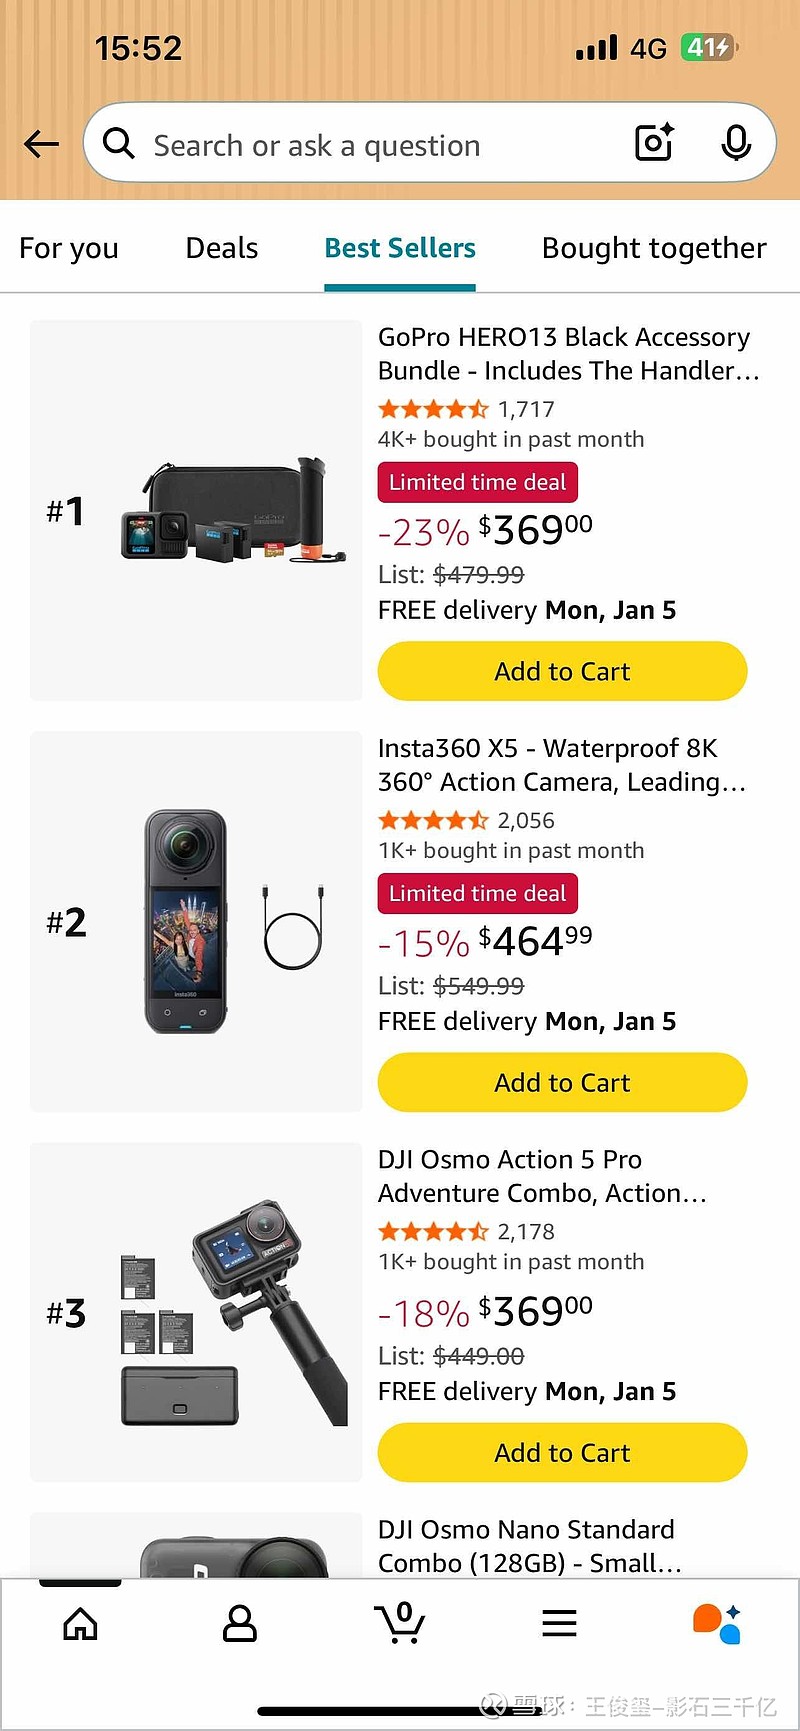Open the hamburger menu icon
This screenshot has width=800, height=1731.
point(560,1624)
